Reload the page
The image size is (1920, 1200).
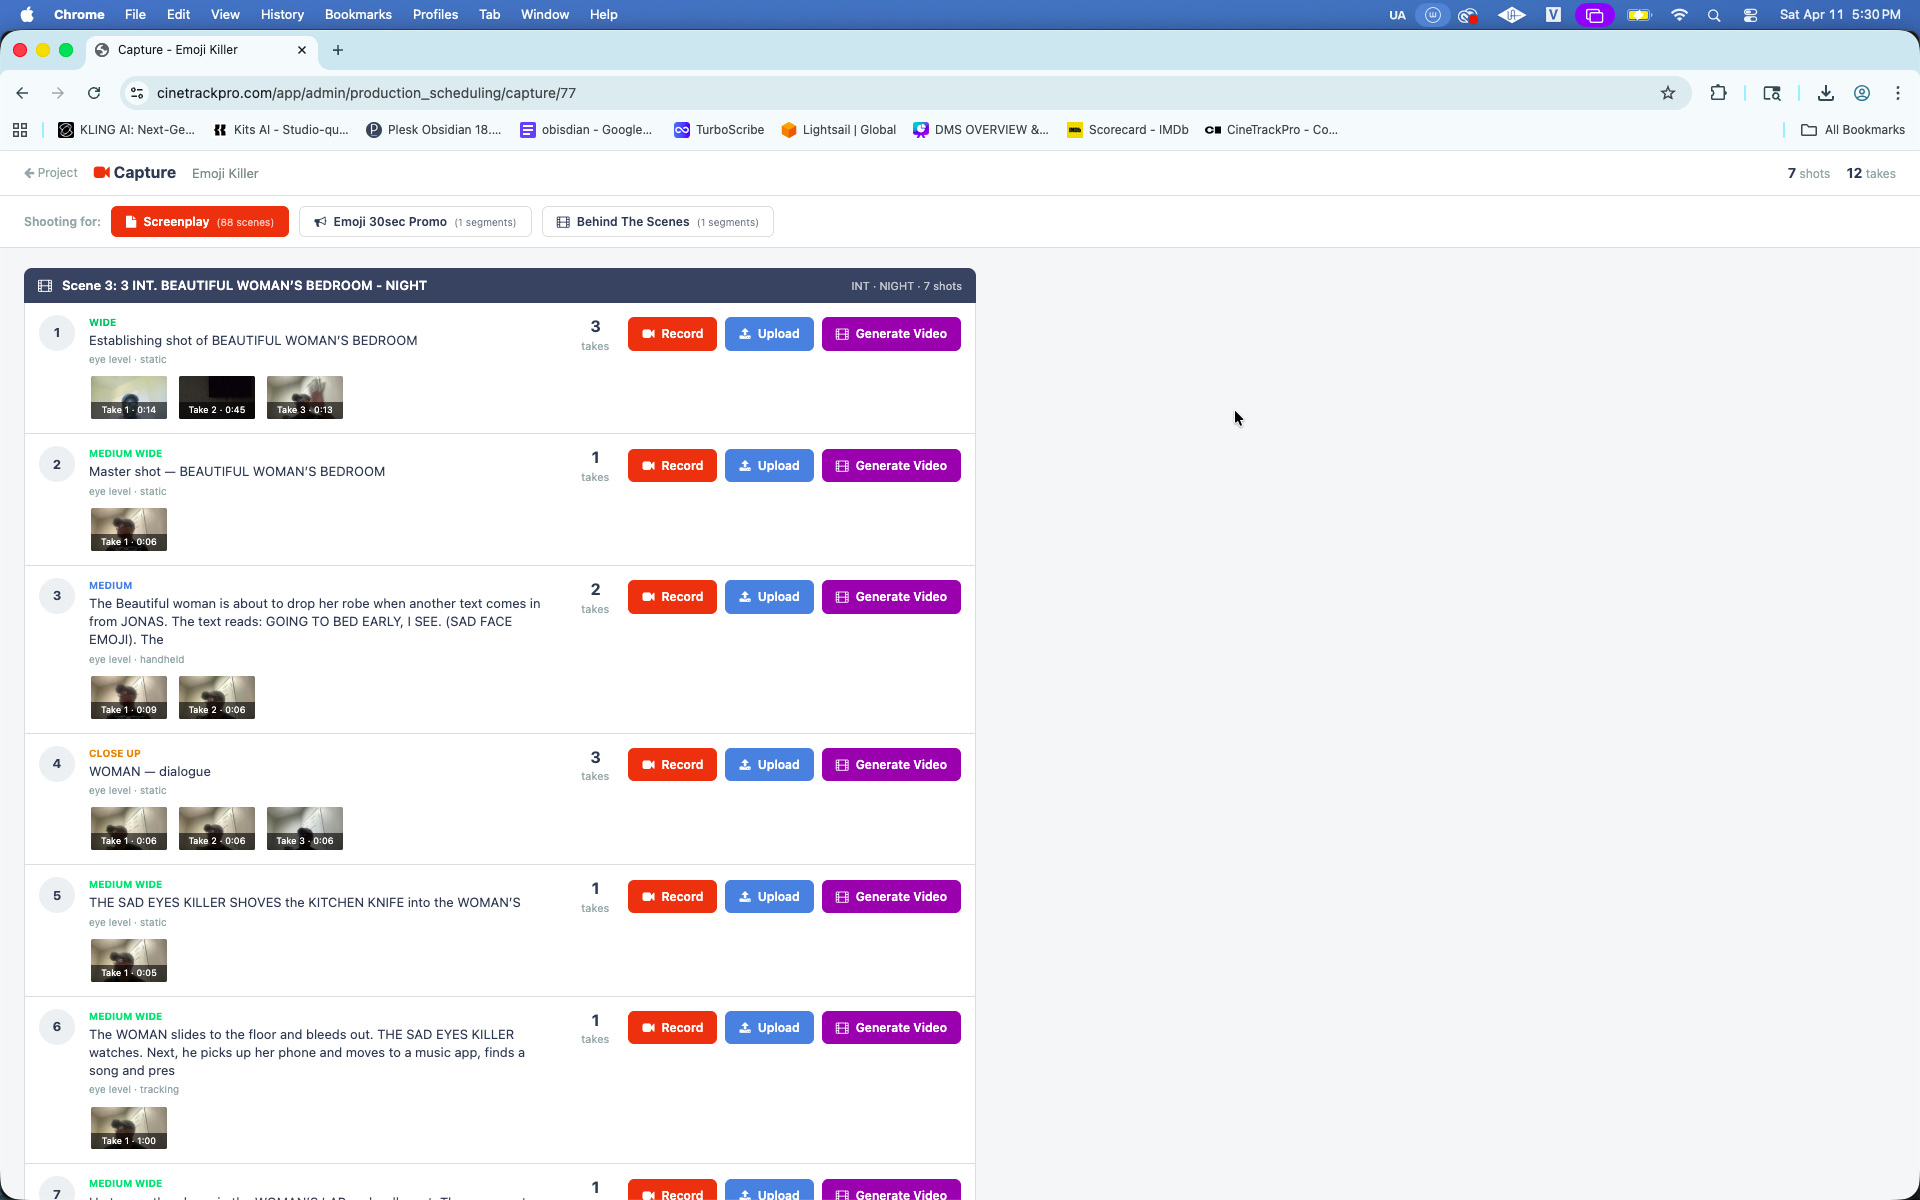point(94,93)
